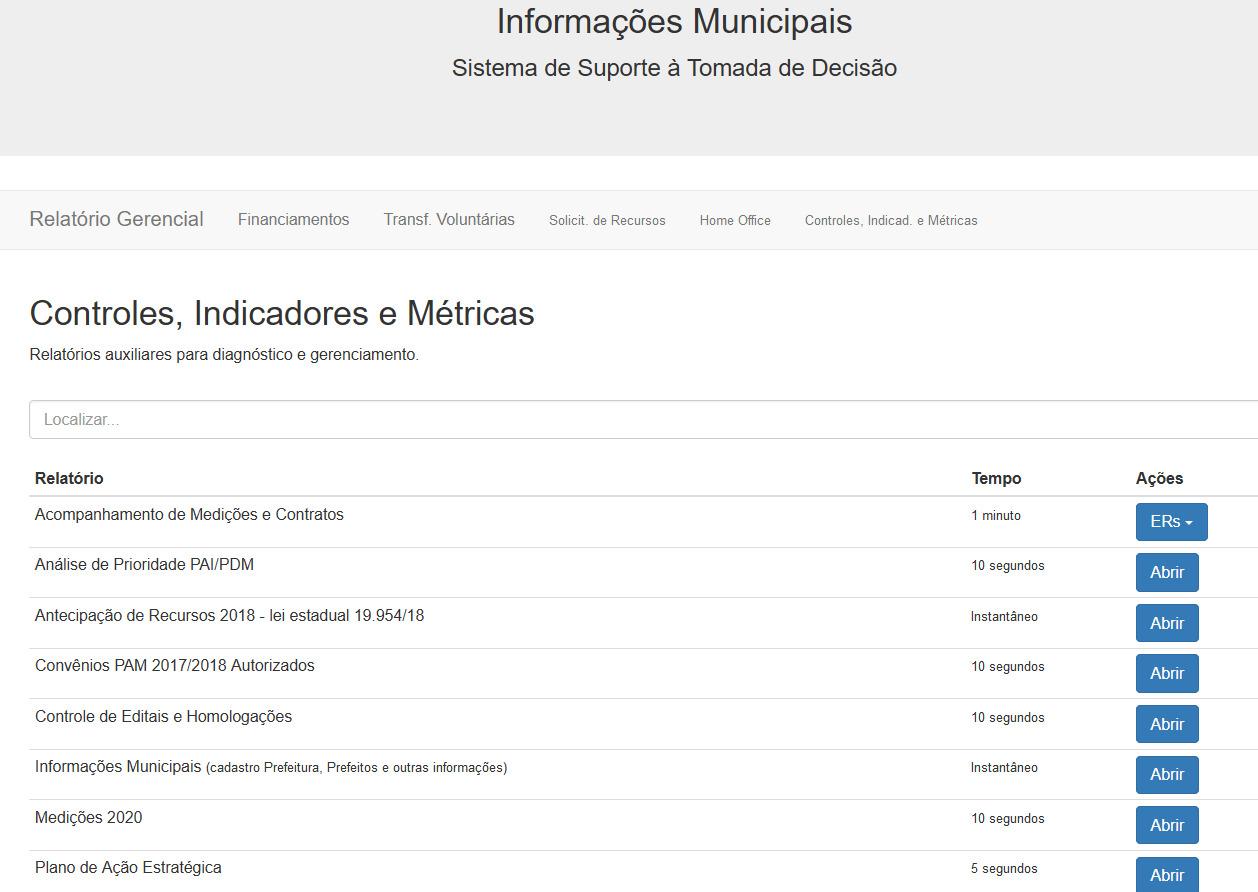Click Abrir for Convênios PAM 2017/2018 Autorizados
Viewport: 1258px width, 892px height.
tap(1166, 673)
